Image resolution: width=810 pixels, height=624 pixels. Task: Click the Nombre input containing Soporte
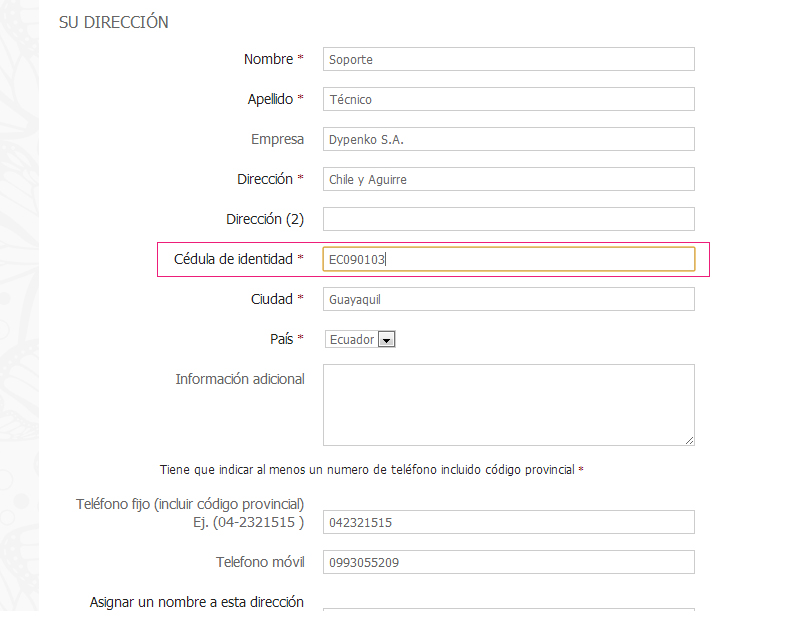pyautogui.click(x=508, y=59)
